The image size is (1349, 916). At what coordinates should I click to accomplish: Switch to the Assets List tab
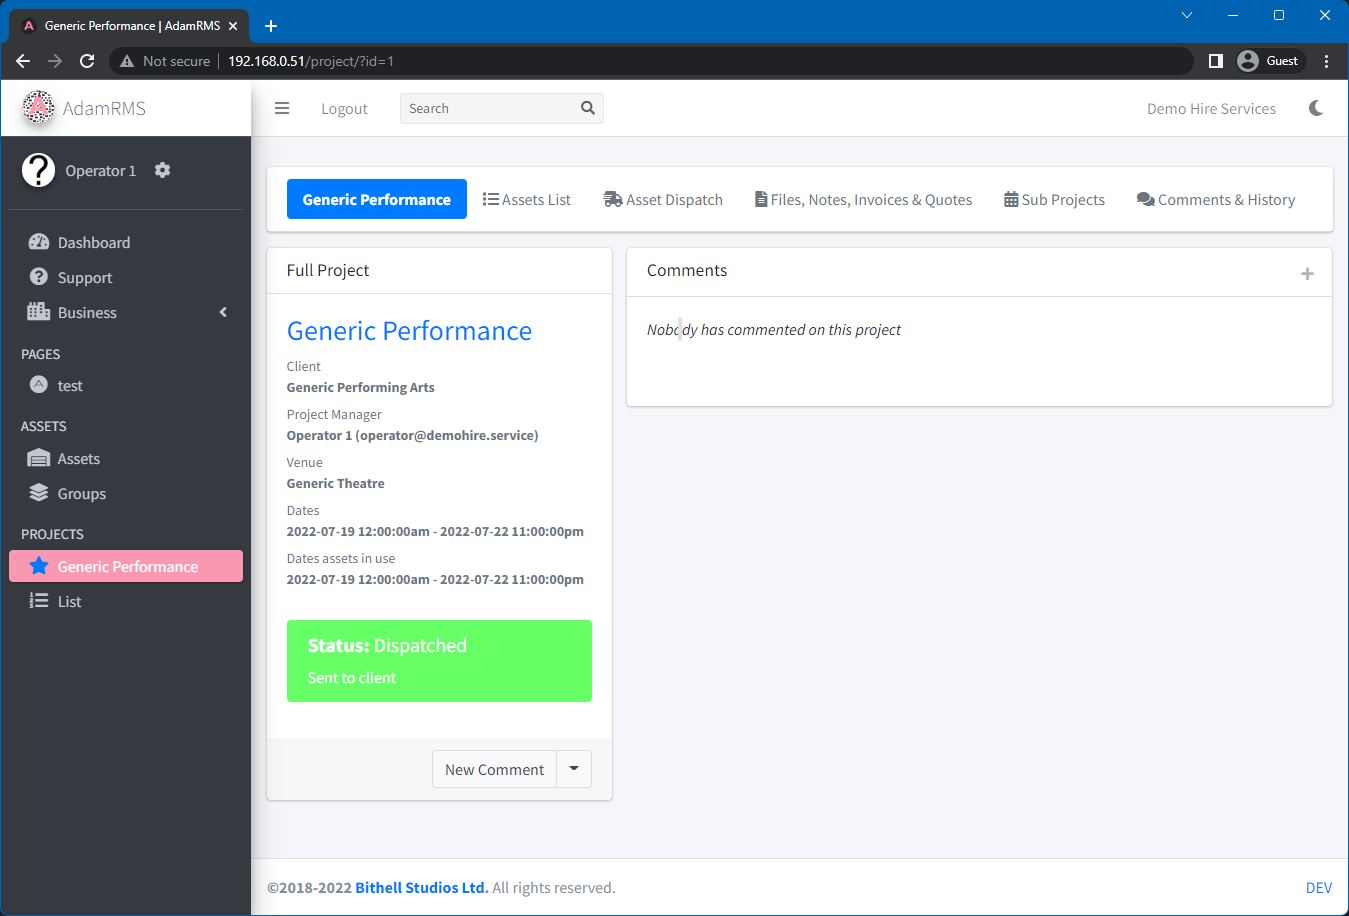pos(527,199)
